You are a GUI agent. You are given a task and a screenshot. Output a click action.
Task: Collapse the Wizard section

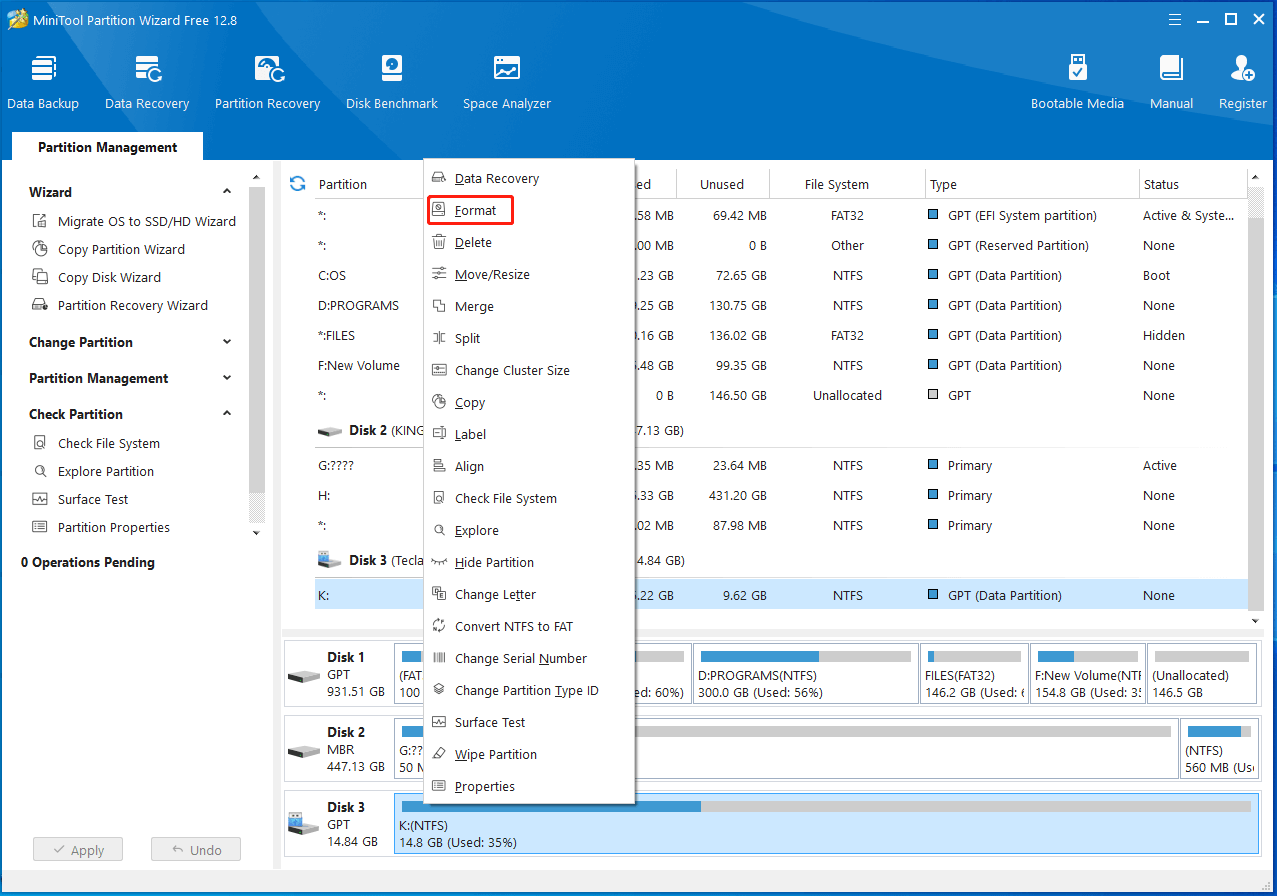pos(227,191)
